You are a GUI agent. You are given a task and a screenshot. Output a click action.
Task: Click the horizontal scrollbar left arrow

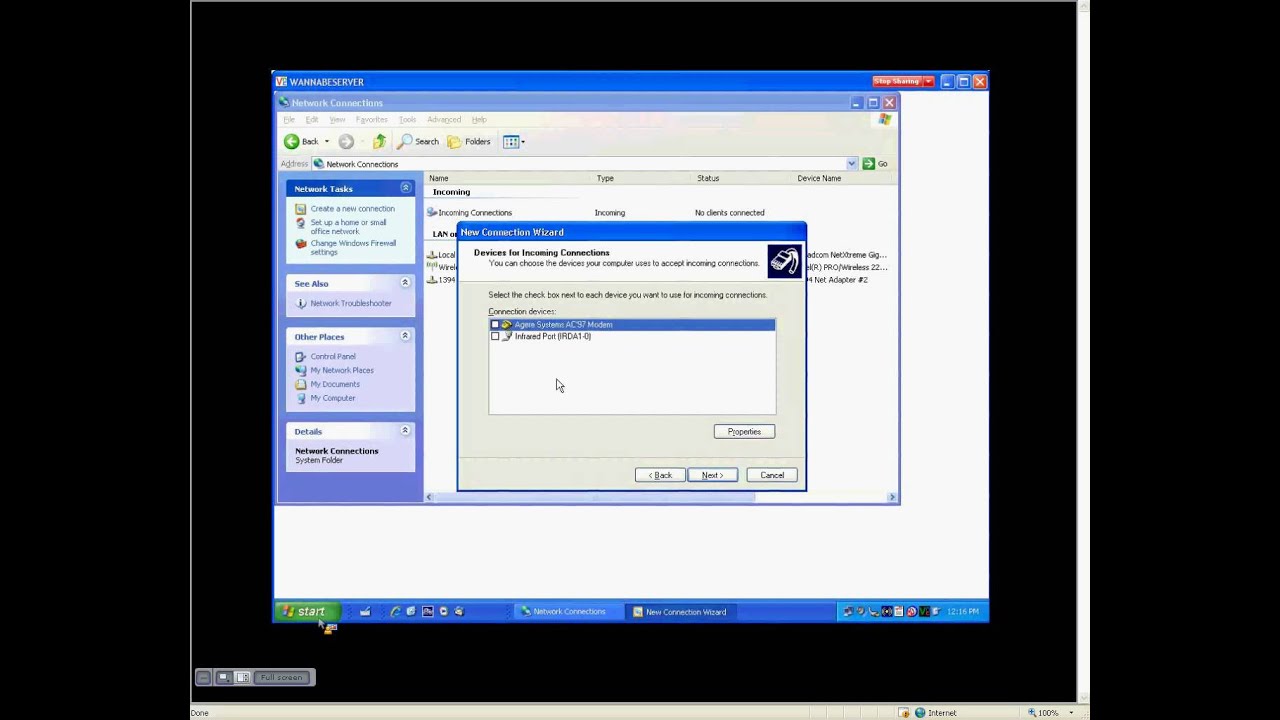(430, 497)
